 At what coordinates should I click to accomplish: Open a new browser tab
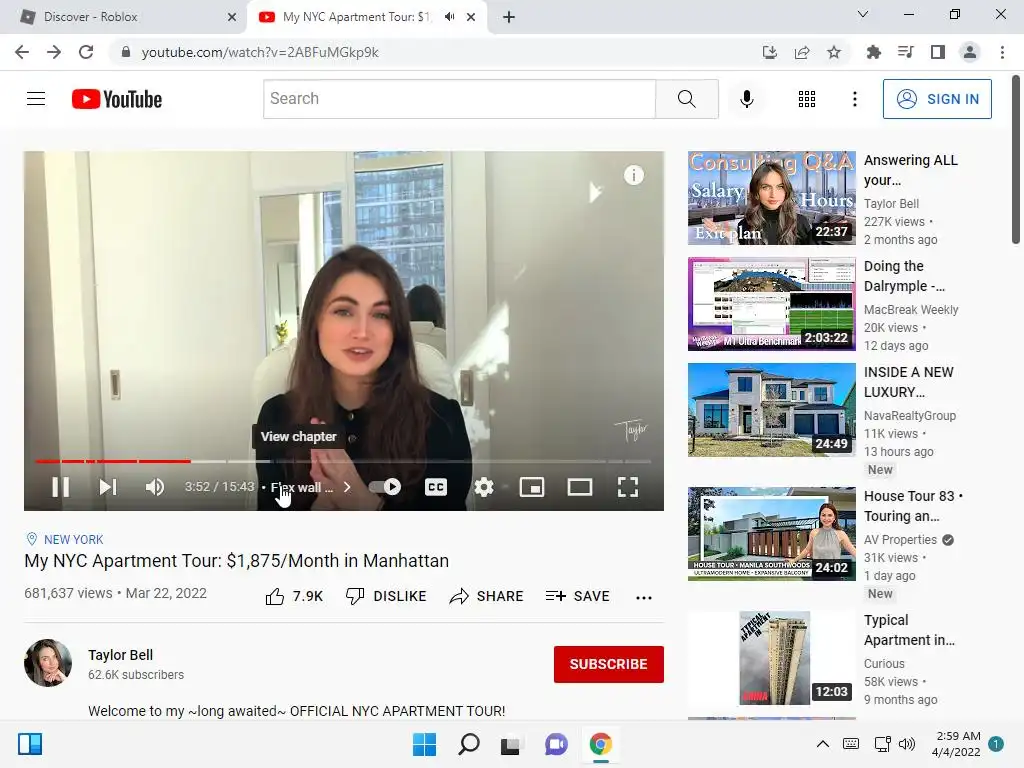point(509,17)
